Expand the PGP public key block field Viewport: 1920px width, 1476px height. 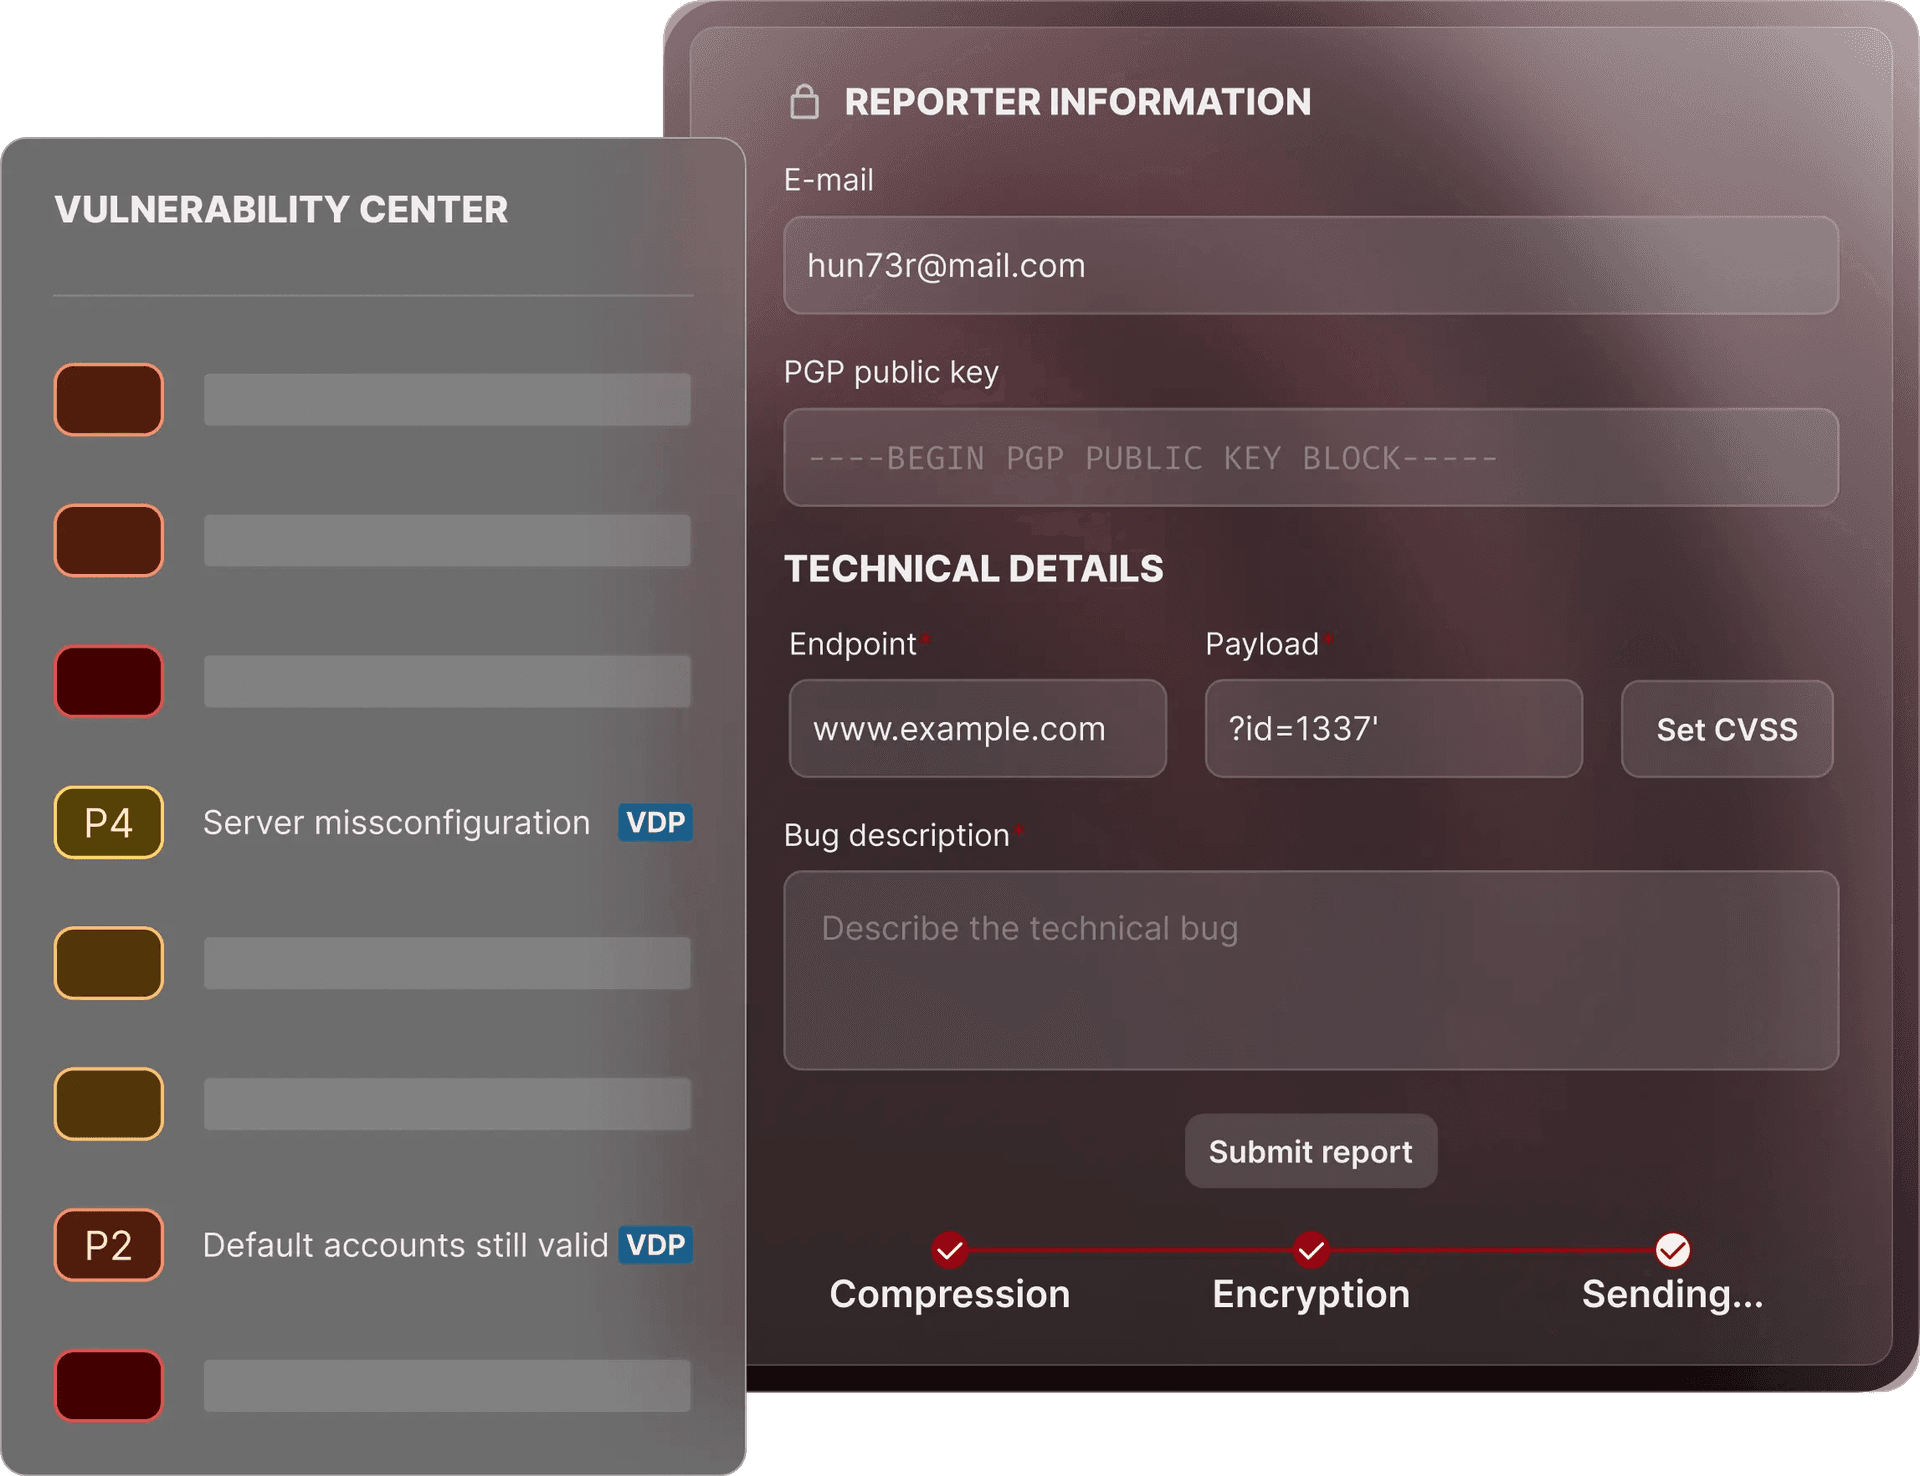click(1311, 458)
